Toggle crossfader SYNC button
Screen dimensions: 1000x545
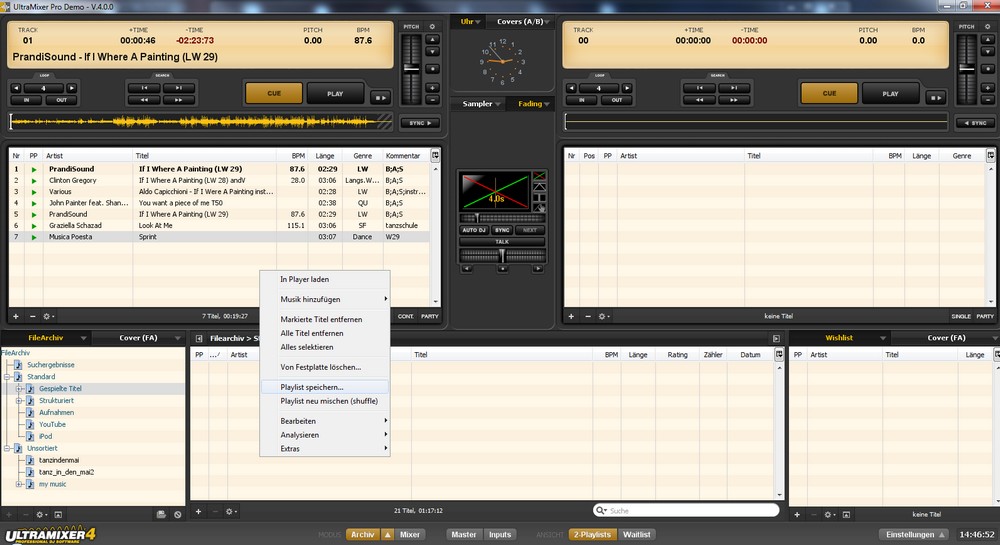pyautogui.click(x=503, y=230)
